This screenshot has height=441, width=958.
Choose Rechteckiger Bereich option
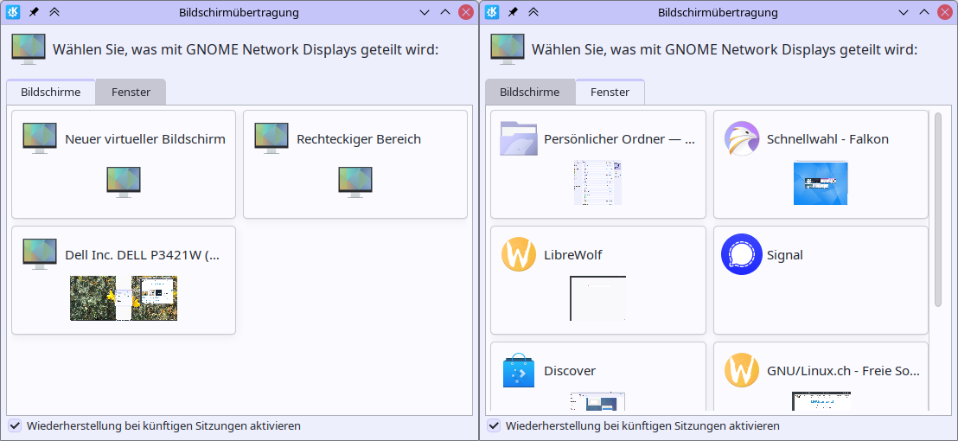356,164
